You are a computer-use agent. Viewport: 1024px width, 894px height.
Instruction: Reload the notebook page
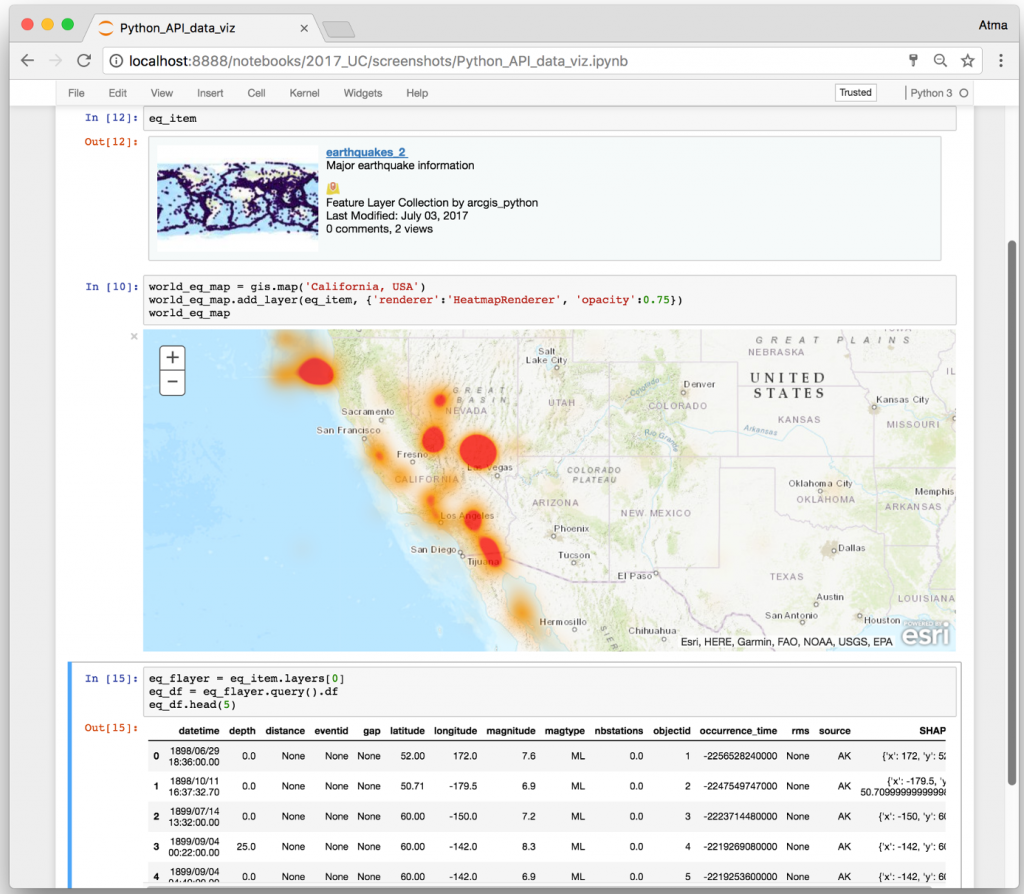tap(84, 60)
